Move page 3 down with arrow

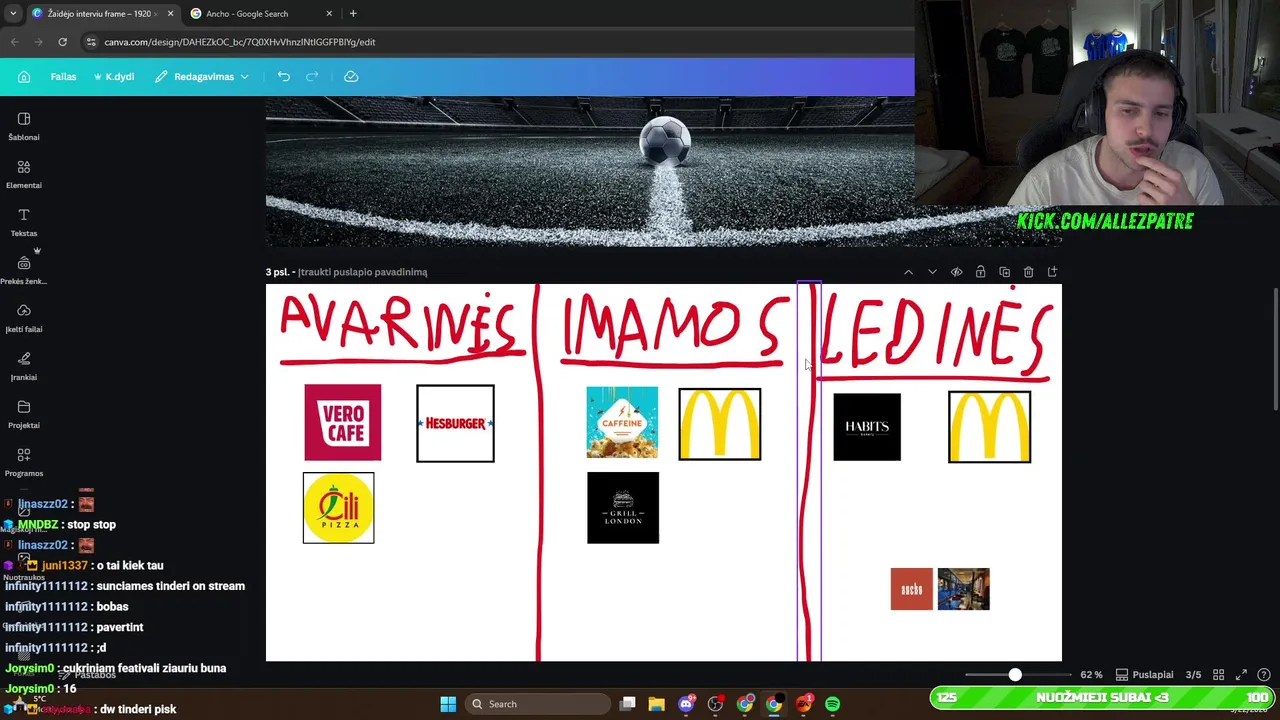click(932, 272)
